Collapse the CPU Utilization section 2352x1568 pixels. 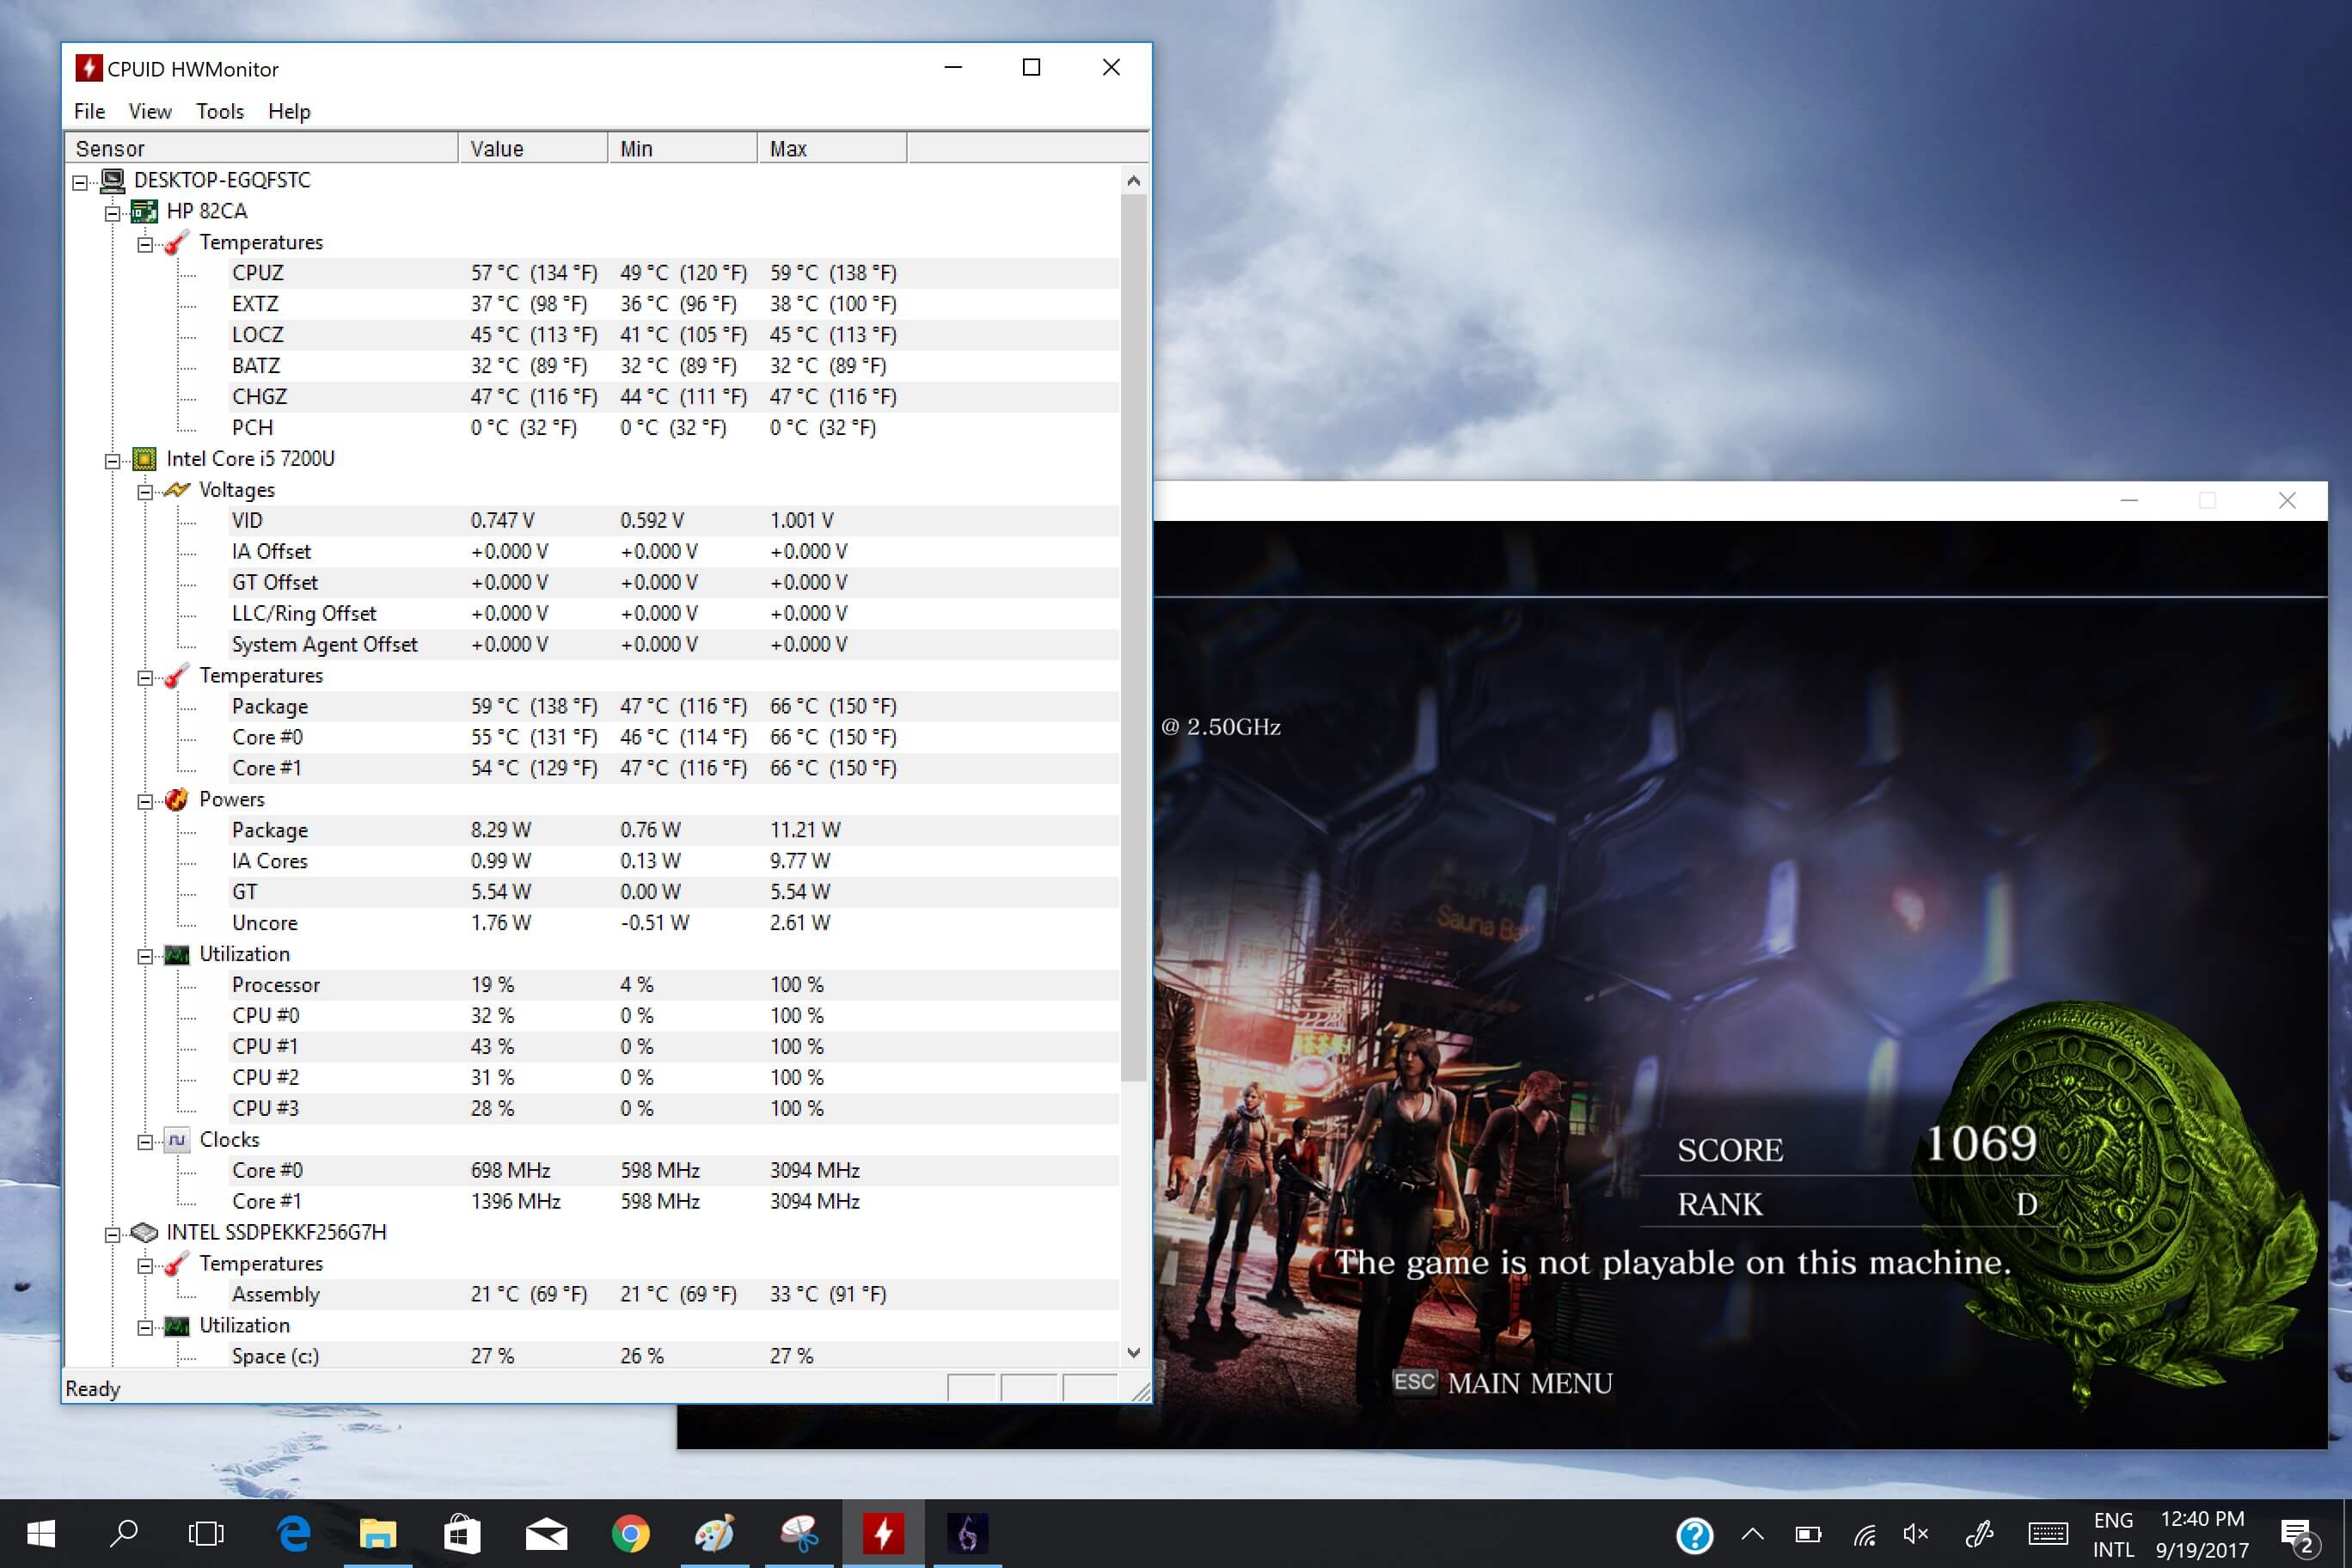click(145, 956)
